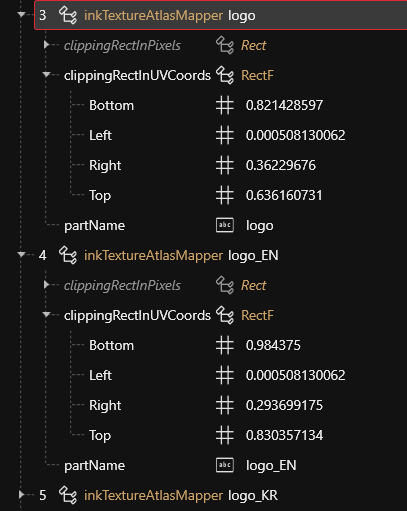Viewport: 407px width, 511px height.
Task: Click partName value logo
Action: pos(260,226)
